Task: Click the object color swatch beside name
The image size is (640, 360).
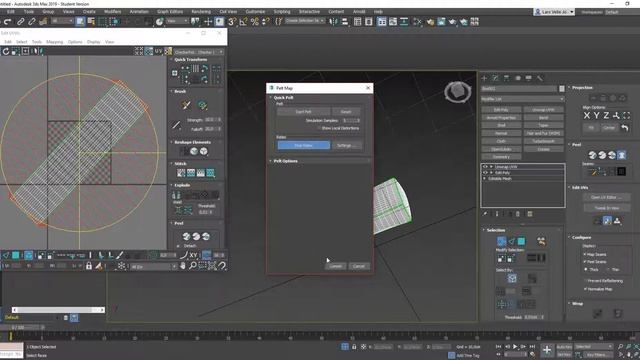Action: [x=562, y=89]
